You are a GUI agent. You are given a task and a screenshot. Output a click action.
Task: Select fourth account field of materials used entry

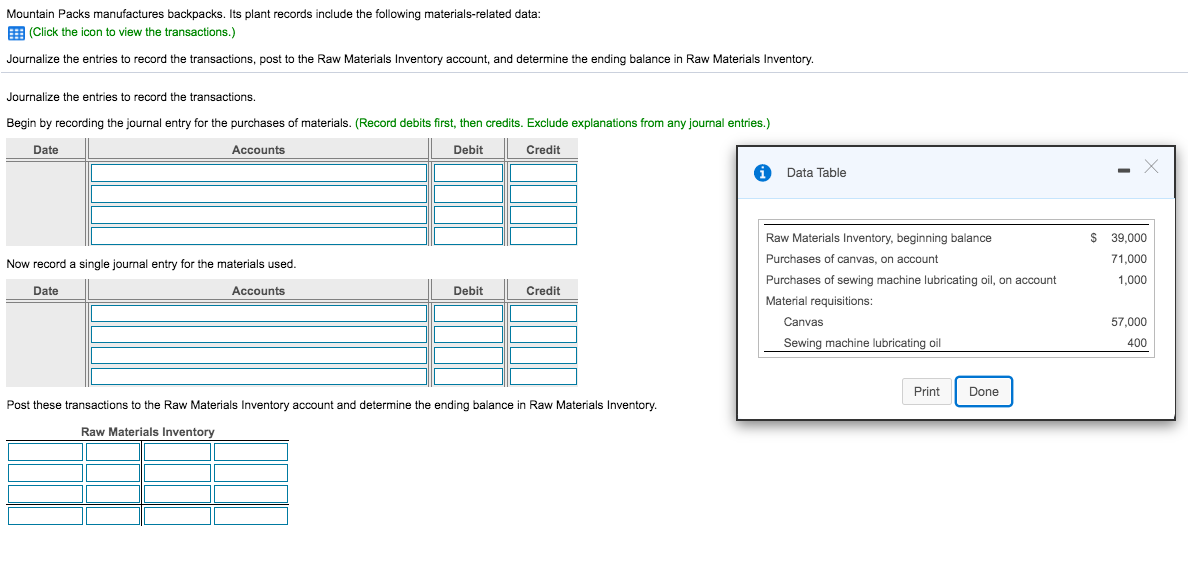click(259, 376)
